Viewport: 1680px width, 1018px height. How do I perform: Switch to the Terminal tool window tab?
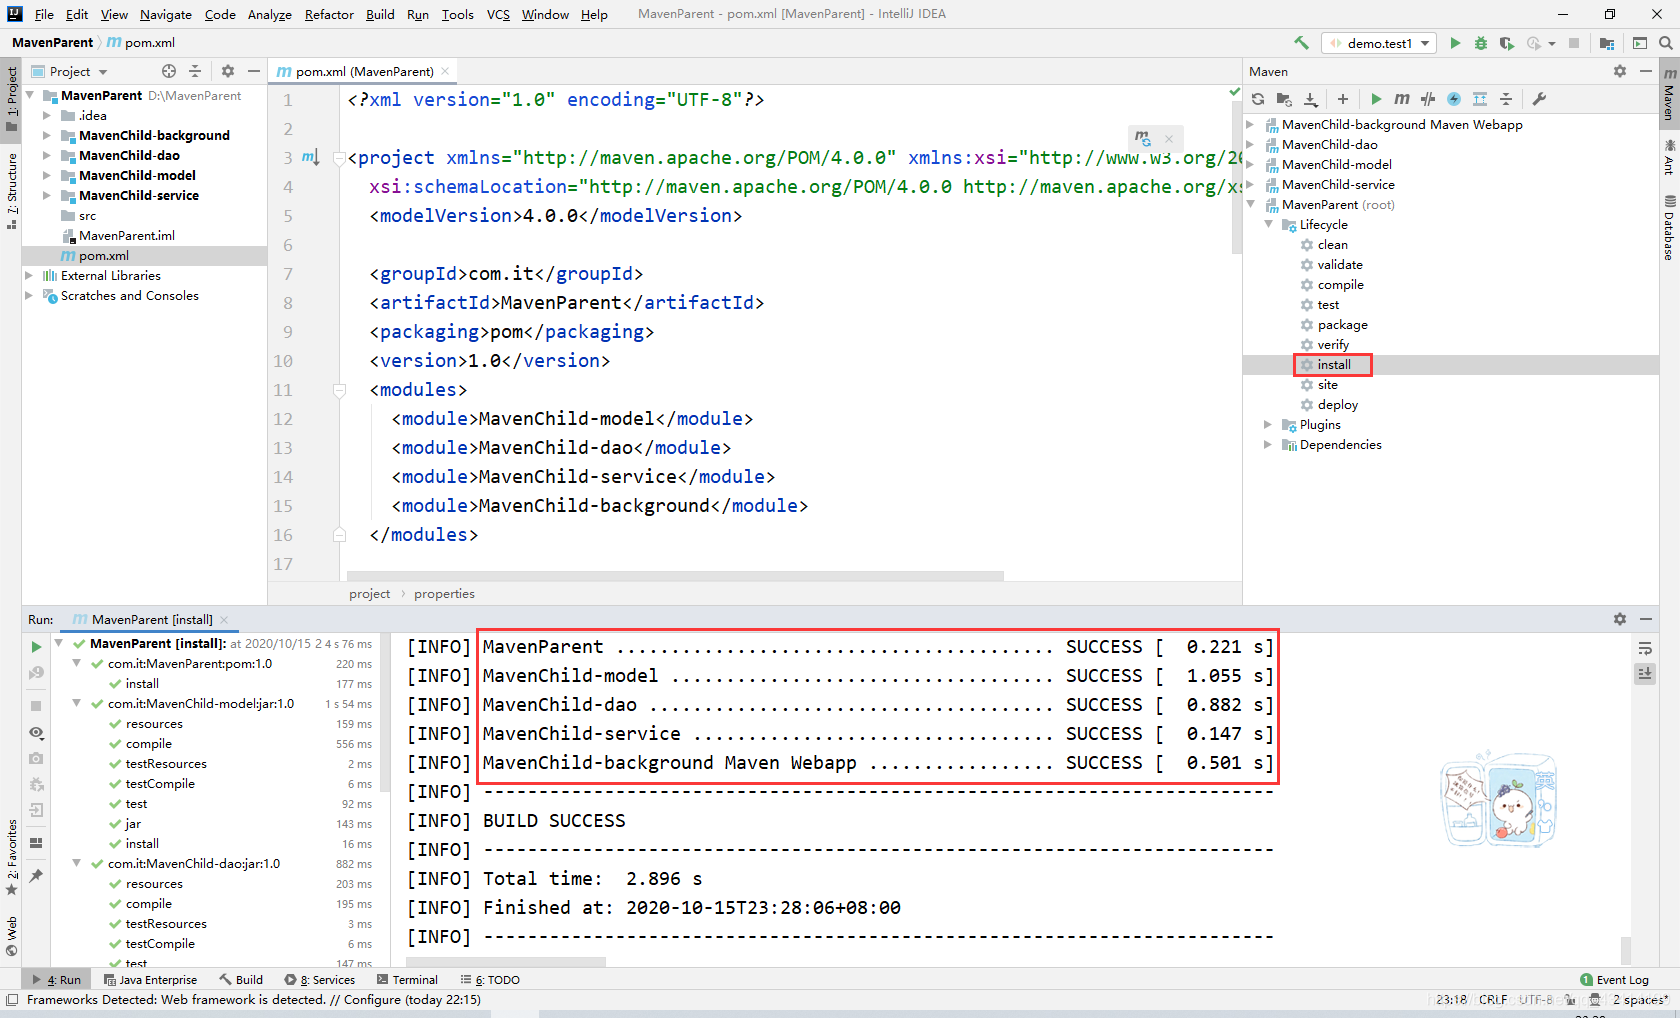point(407,979)
